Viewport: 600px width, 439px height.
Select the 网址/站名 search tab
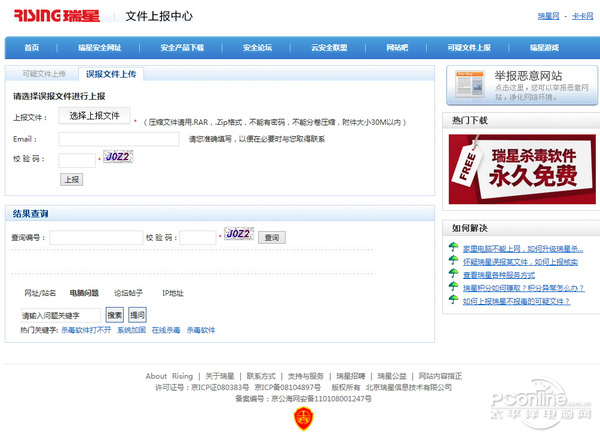(x=40, y=293)
